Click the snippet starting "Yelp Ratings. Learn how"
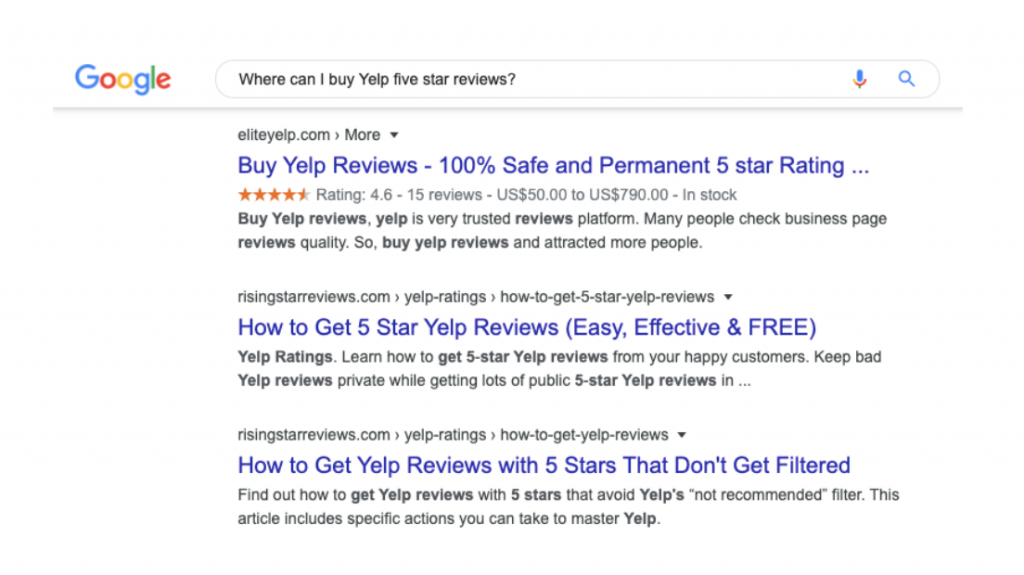The width and height of the screenshot is (1024, 575). click(x=560, y=369)
